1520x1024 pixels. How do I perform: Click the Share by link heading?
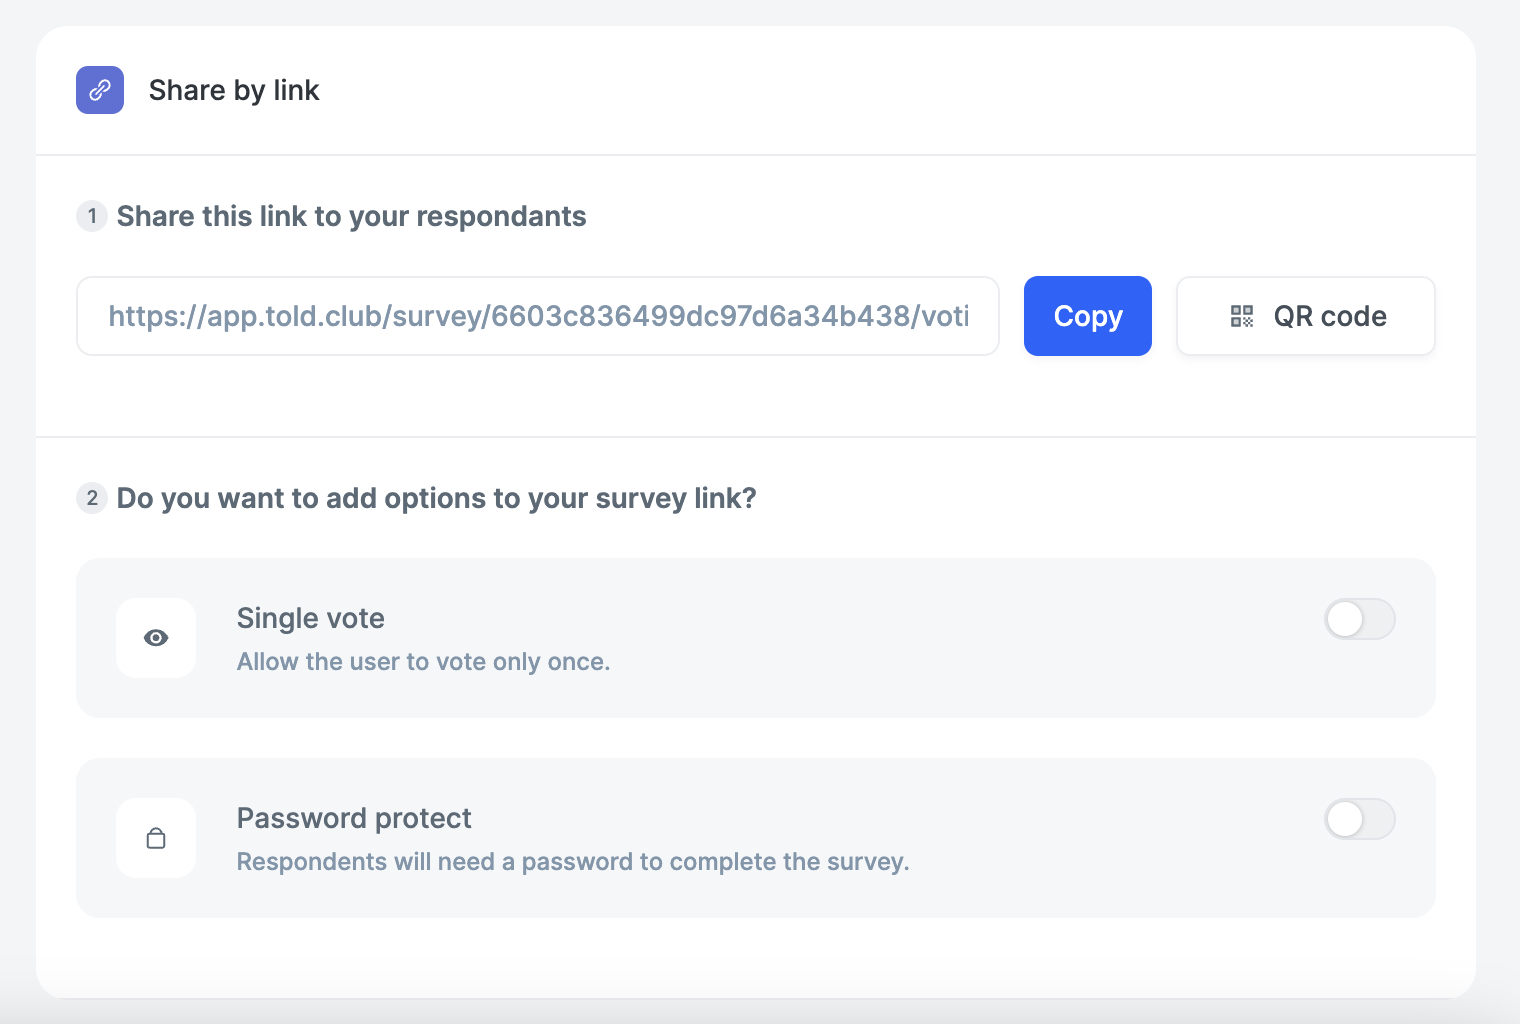tap(234, 90)
